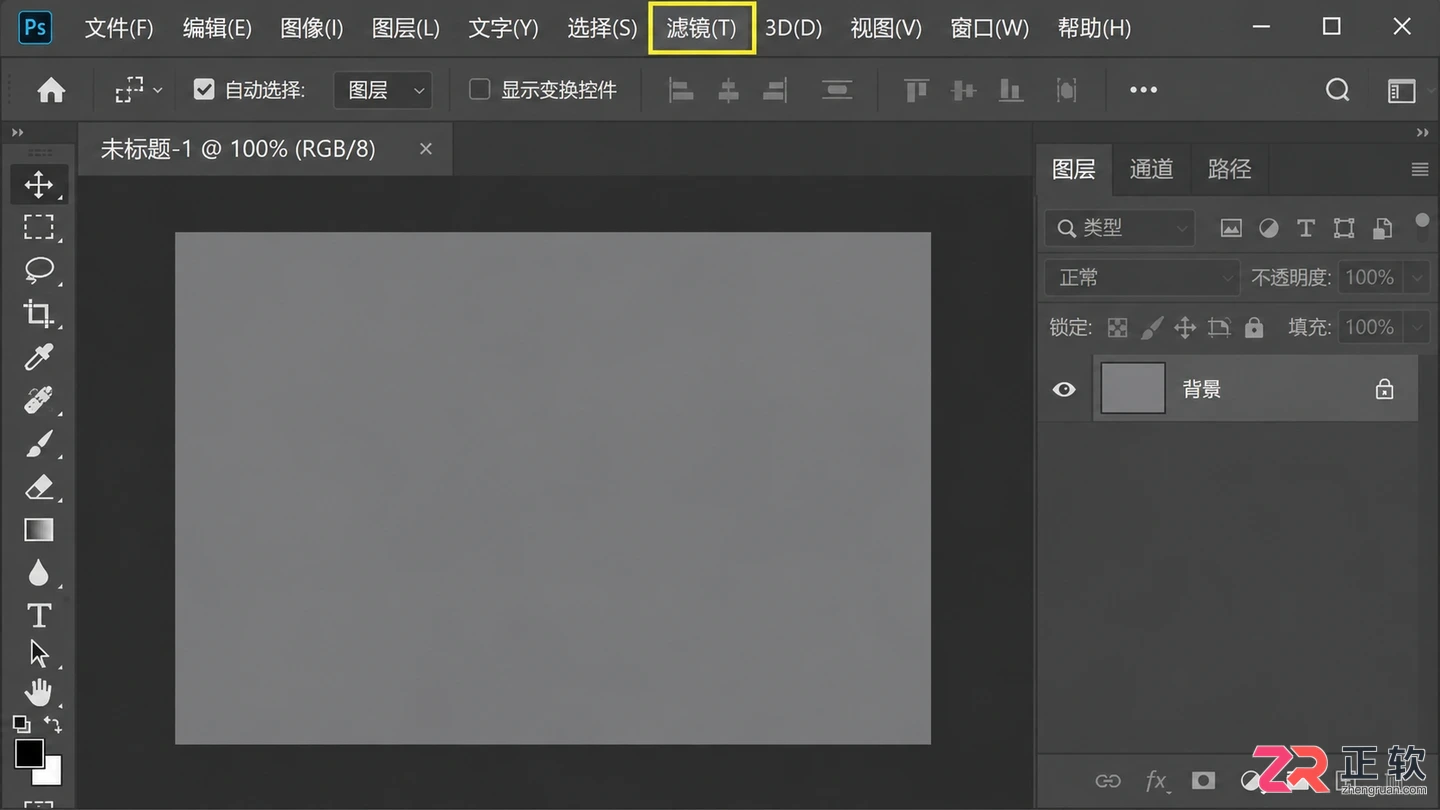Align top edges in options bar
This screenshot has width=1440, height=810.
[x=916, y=90]
